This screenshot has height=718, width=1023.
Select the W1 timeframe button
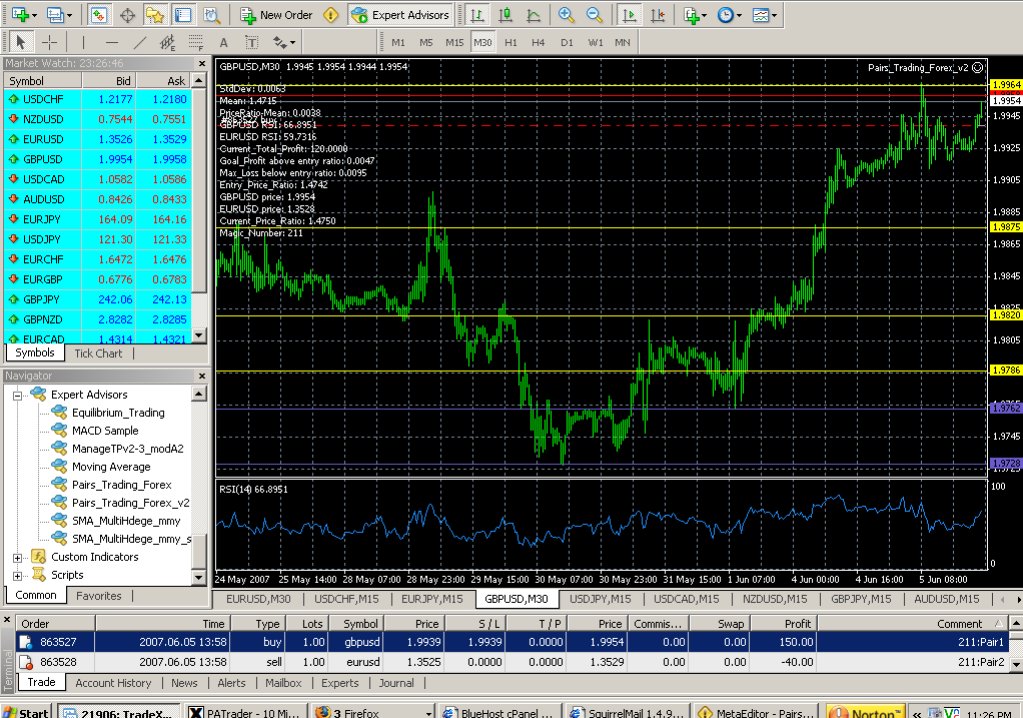(x=596, y=42)
